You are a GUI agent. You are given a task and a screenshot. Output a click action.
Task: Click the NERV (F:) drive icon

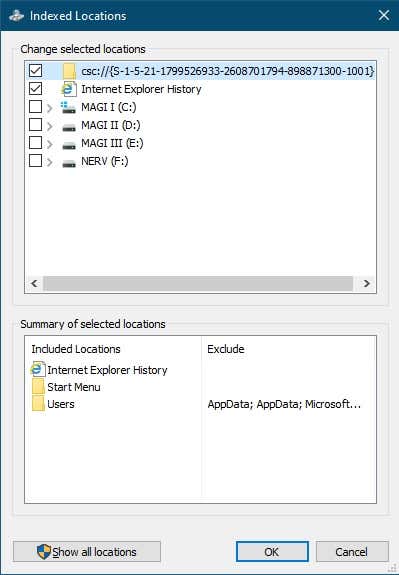(69, 163)
